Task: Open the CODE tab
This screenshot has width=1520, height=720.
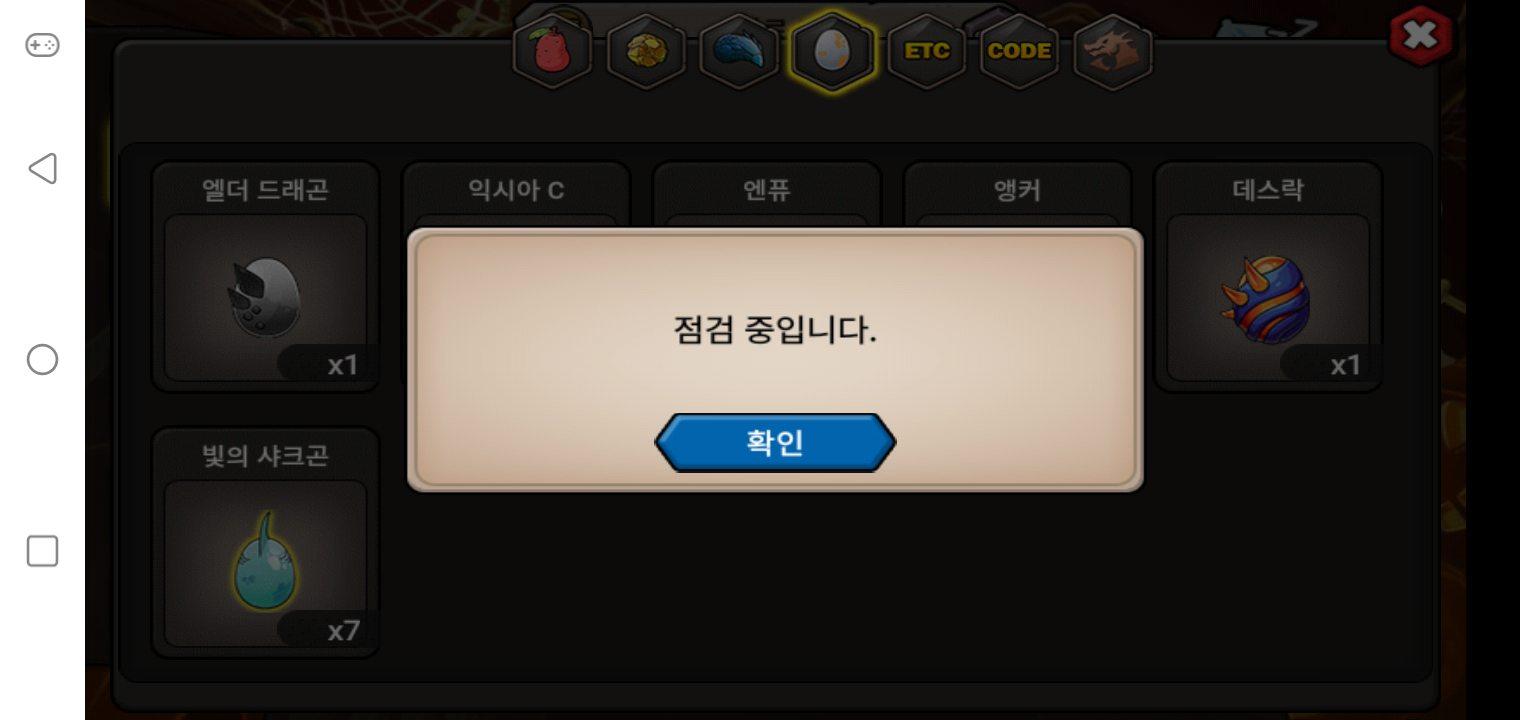Action: coord(1019,51)
